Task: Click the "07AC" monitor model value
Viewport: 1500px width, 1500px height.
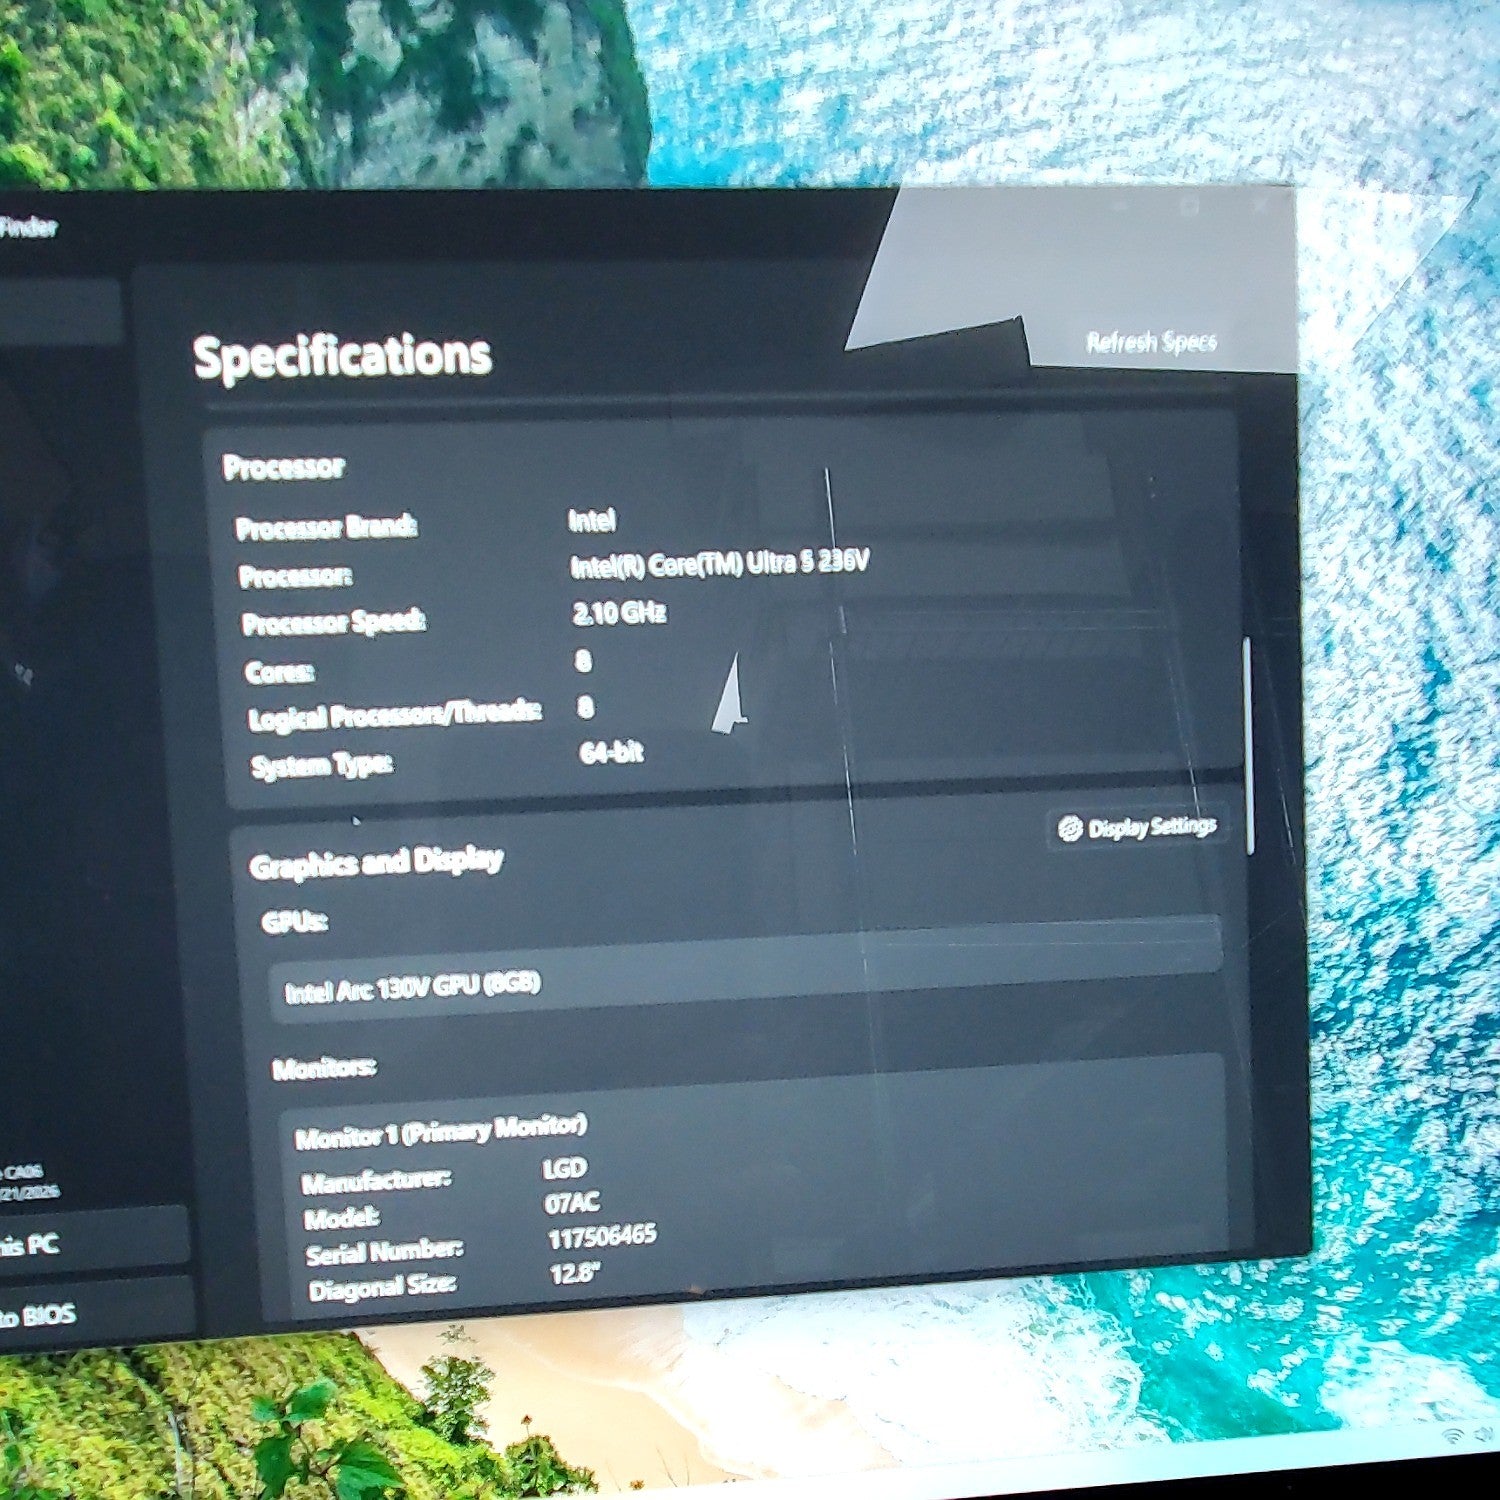Action: click(572, 1202)
